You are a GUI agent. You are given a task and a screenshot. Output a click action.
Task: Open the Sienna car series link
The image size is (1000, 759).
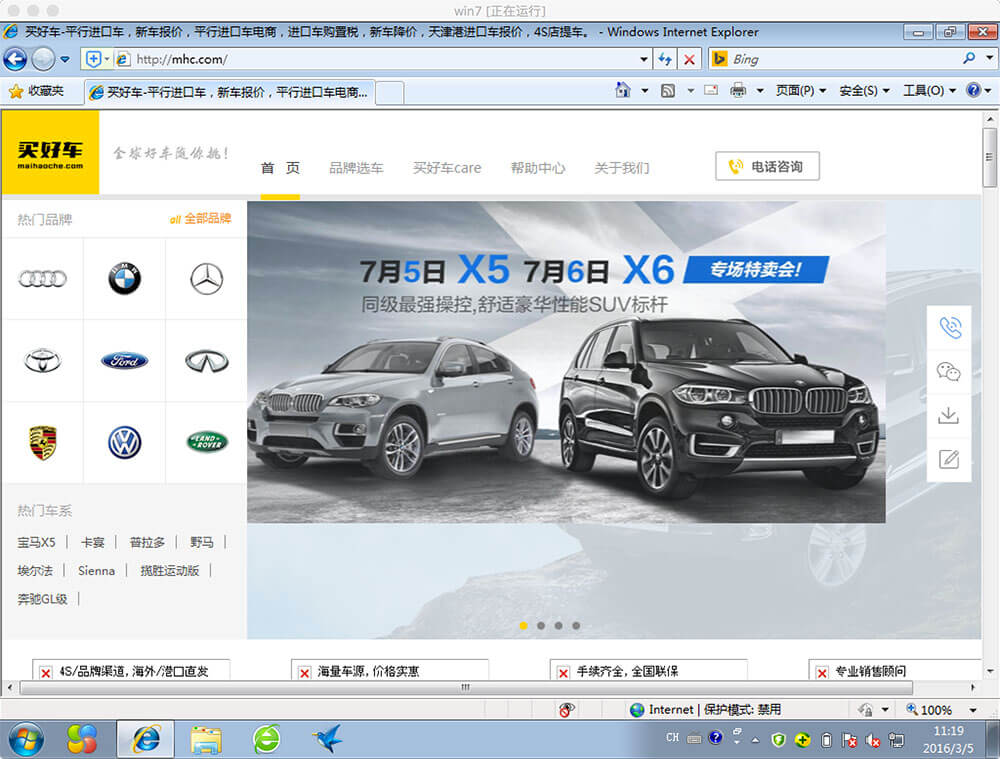pyautogui.click(x=96, y=570)
